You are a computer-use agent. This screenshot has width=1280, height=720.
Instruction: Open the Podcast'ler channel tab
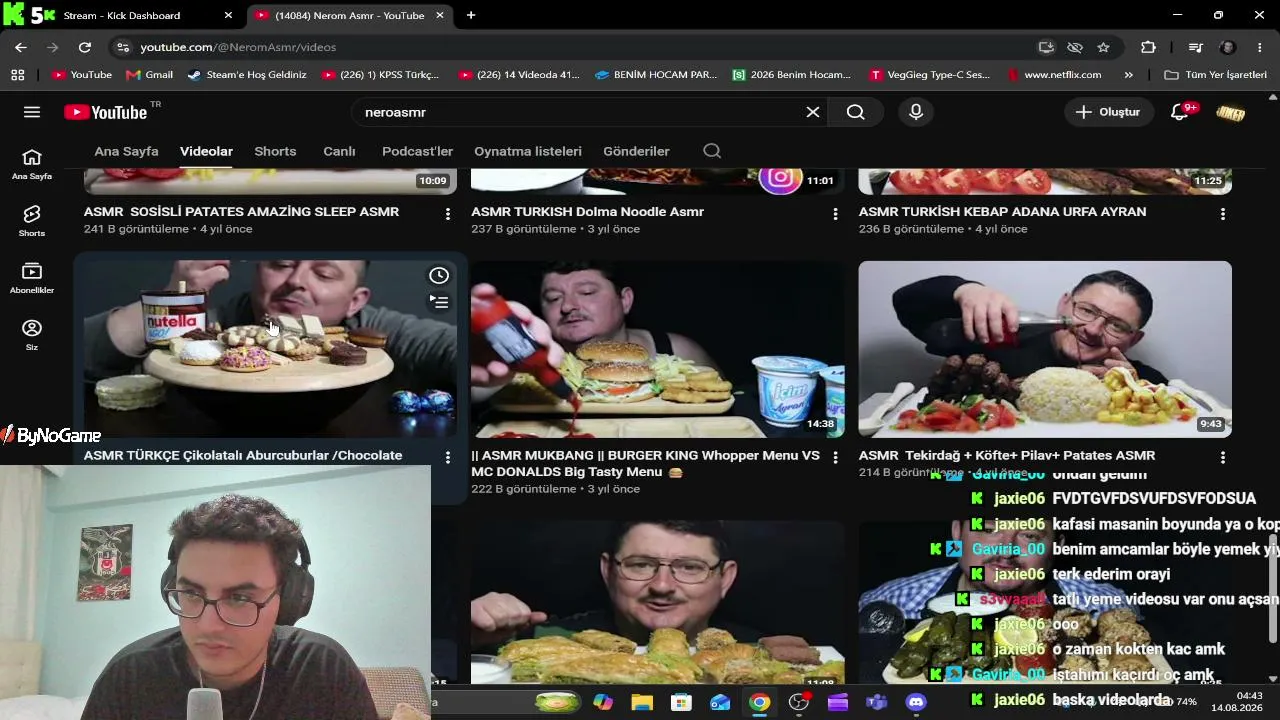417,151
